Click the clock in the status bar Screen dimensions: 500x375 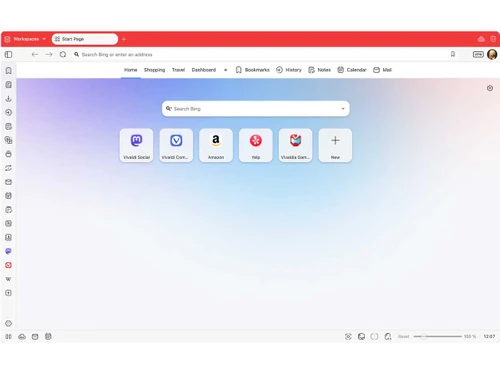point(489,337)
